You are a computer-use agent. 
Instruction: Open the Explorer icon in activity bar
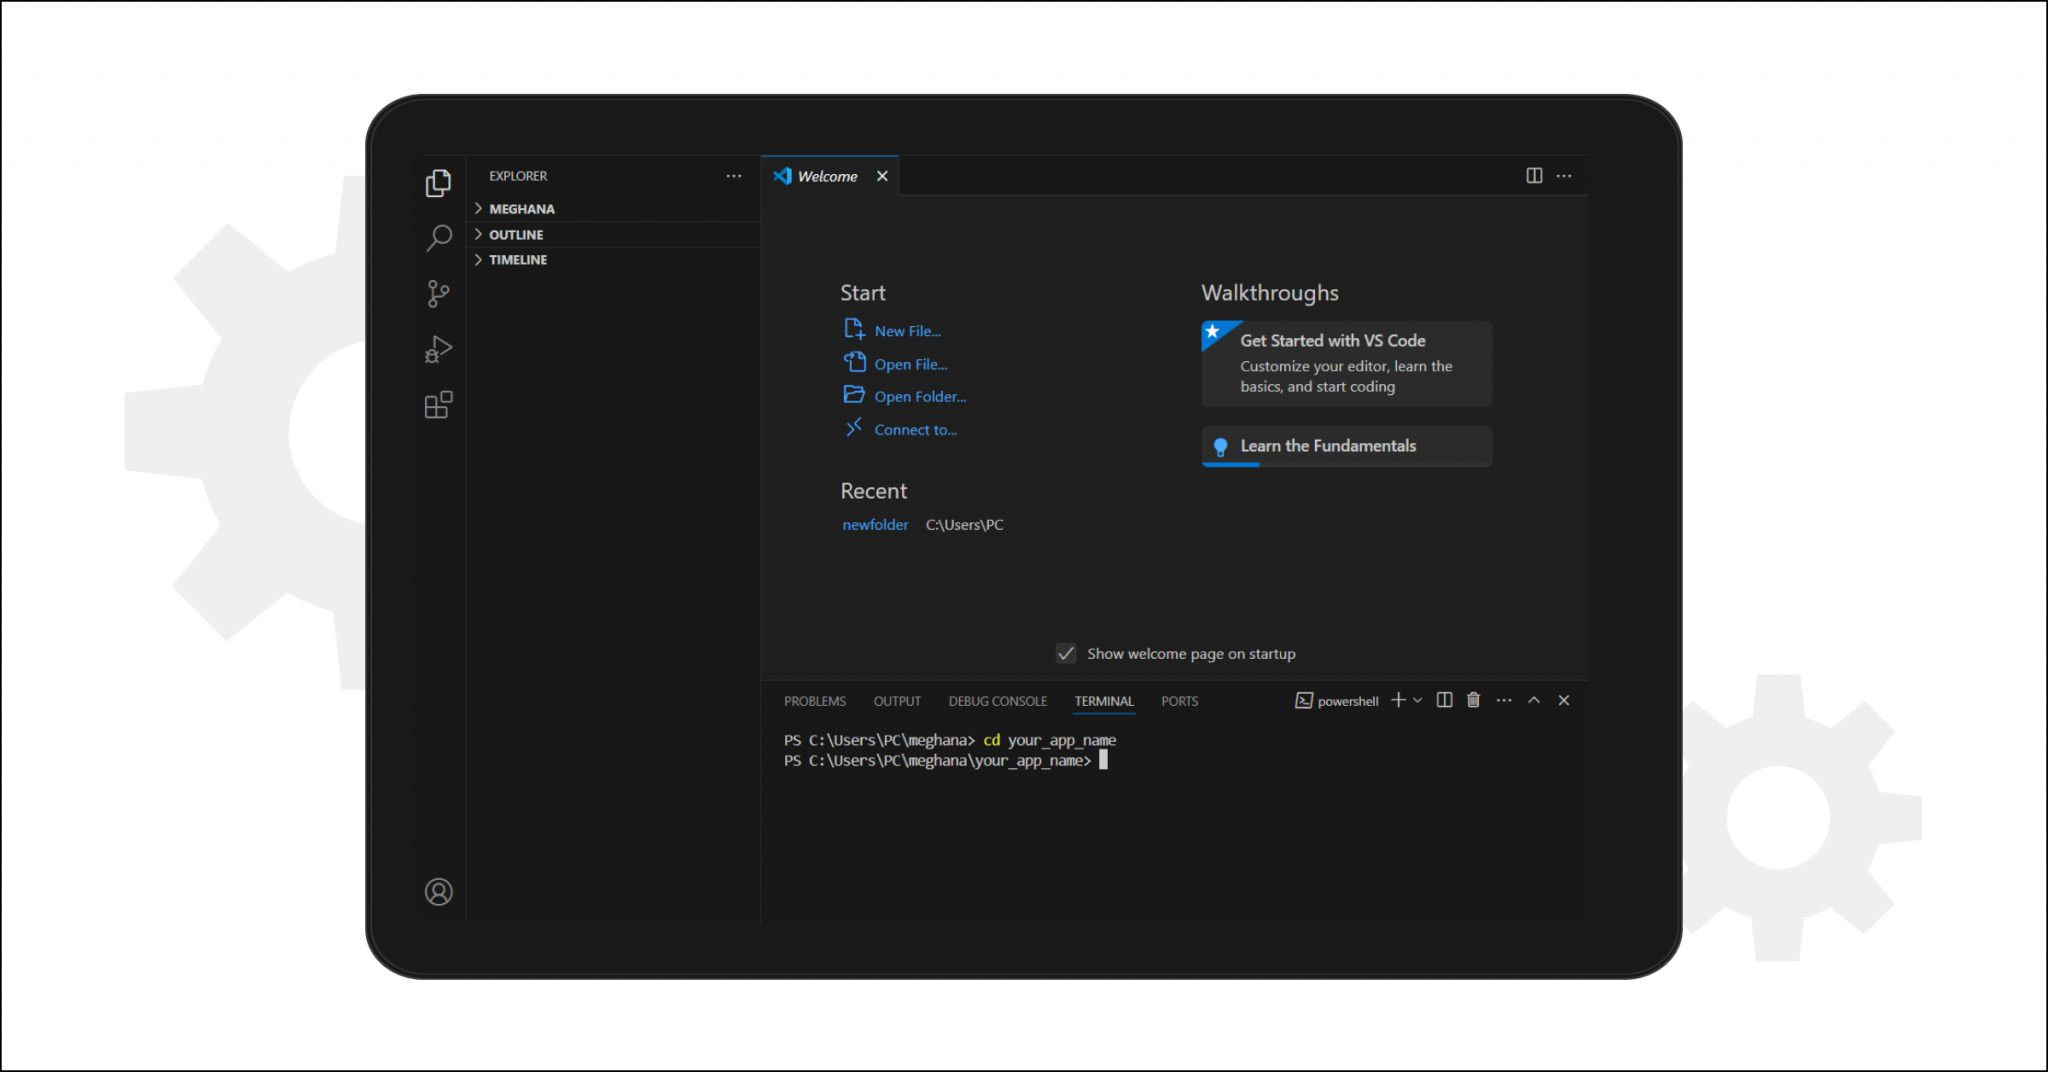(x=438, y=182)
